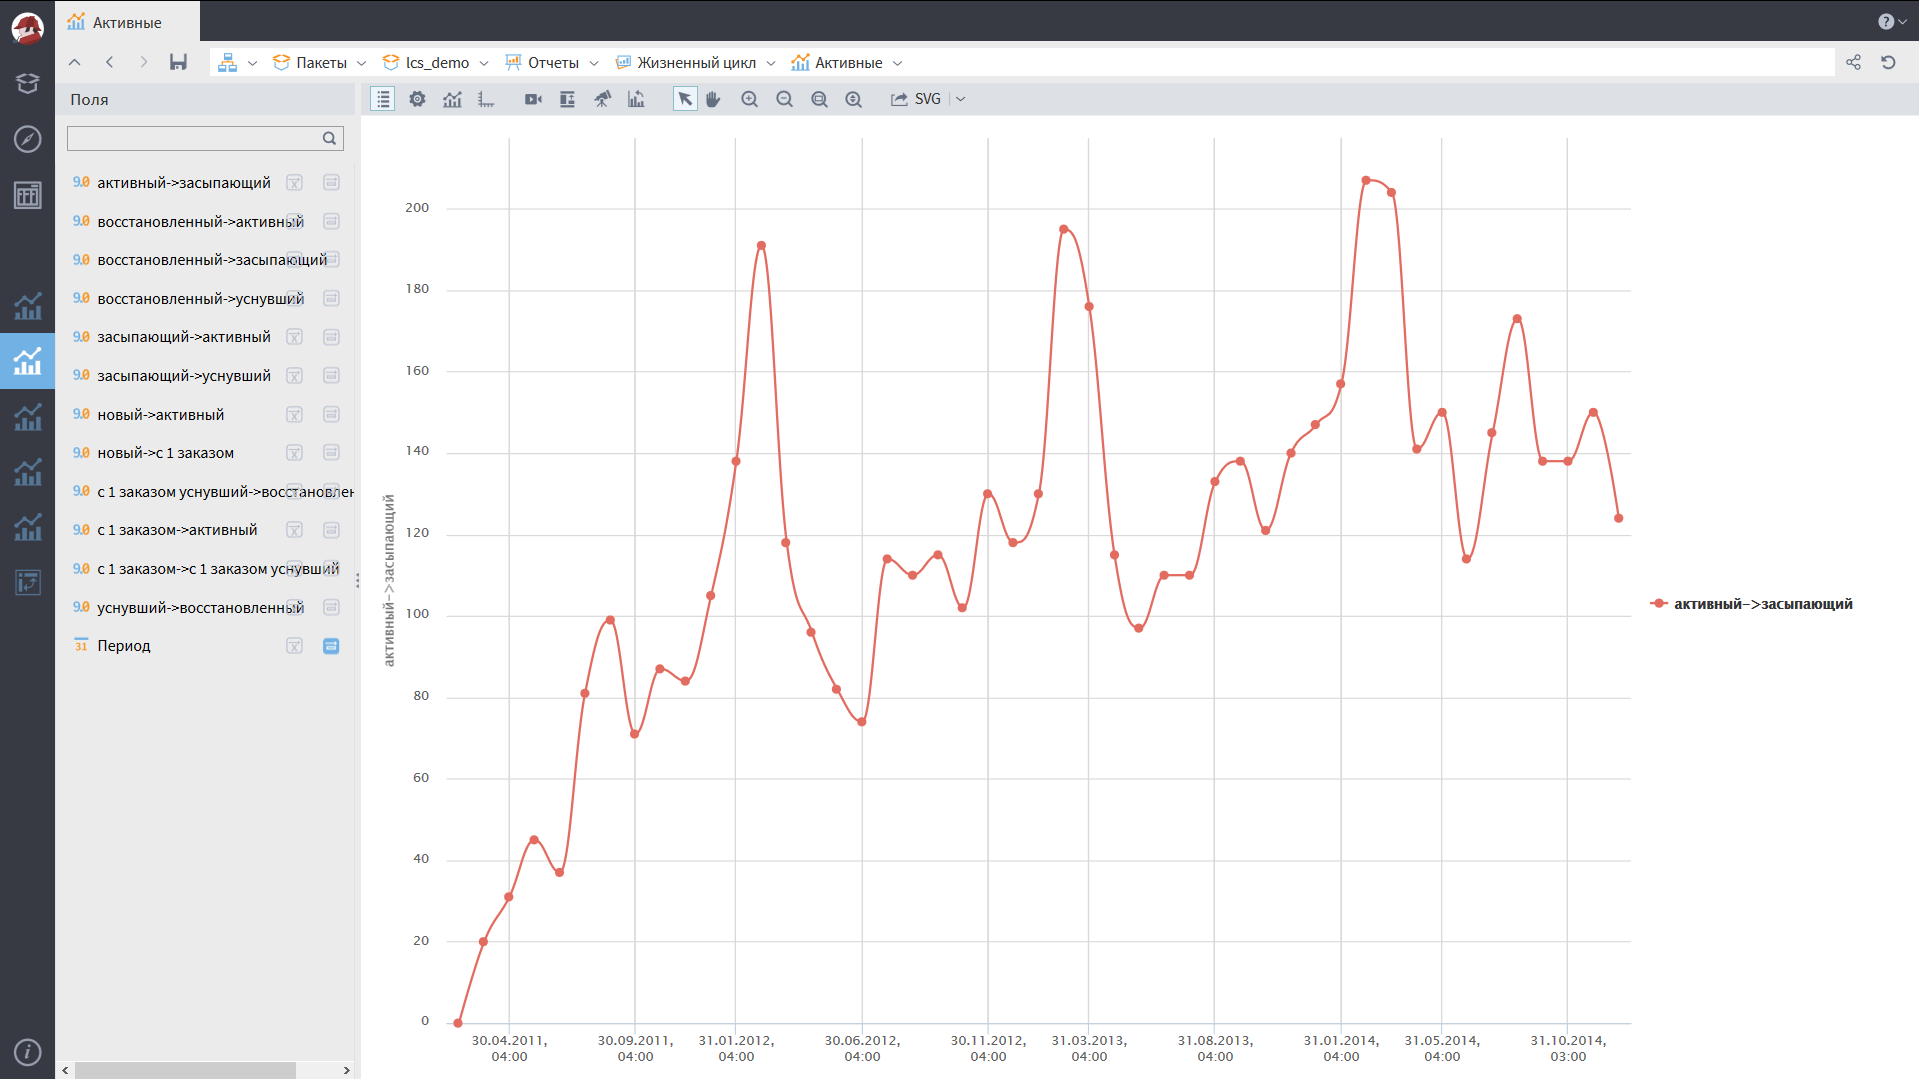Select field новый->активный

pyautogui.click(x=161, y=414)
